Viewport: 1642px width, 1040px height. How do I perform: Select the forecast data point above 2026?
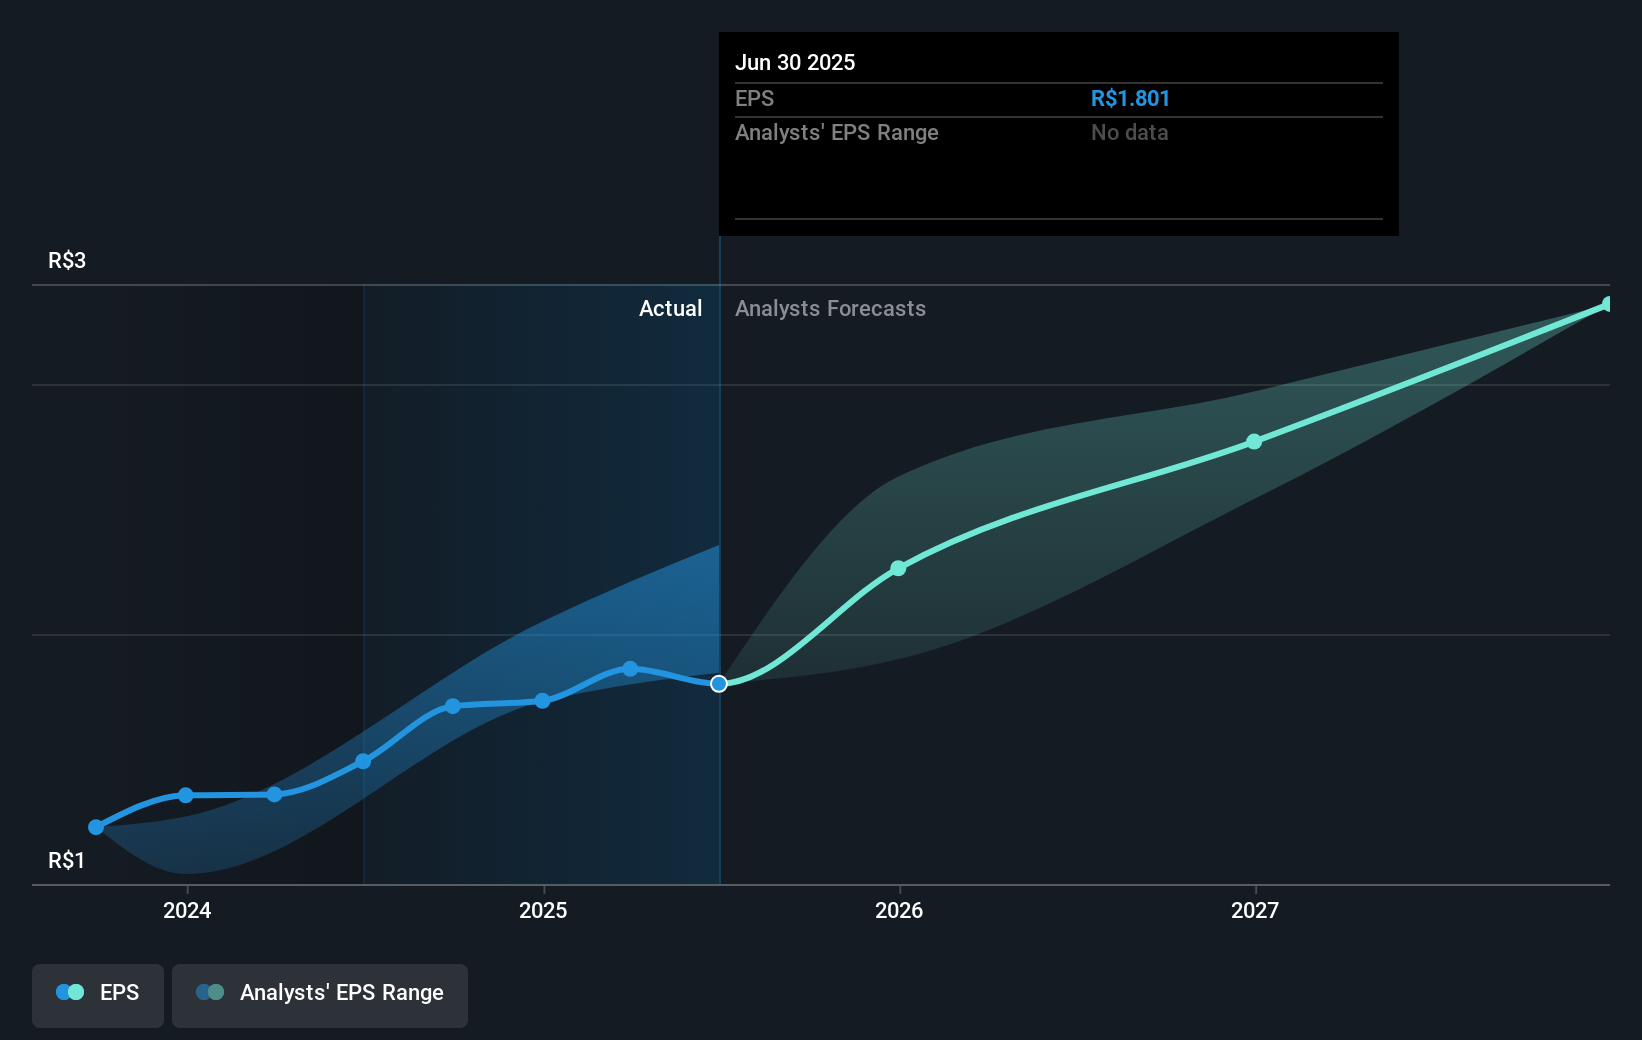coord(898,568)
